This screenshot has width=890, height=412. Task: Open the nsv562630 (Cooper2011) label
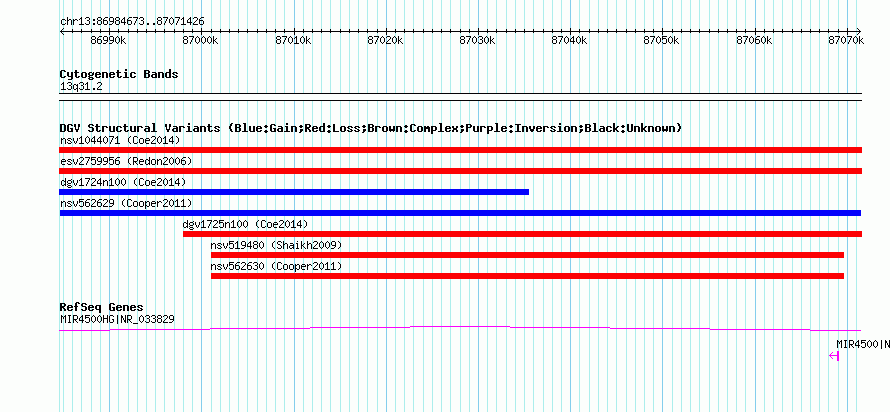pos(276,266)
